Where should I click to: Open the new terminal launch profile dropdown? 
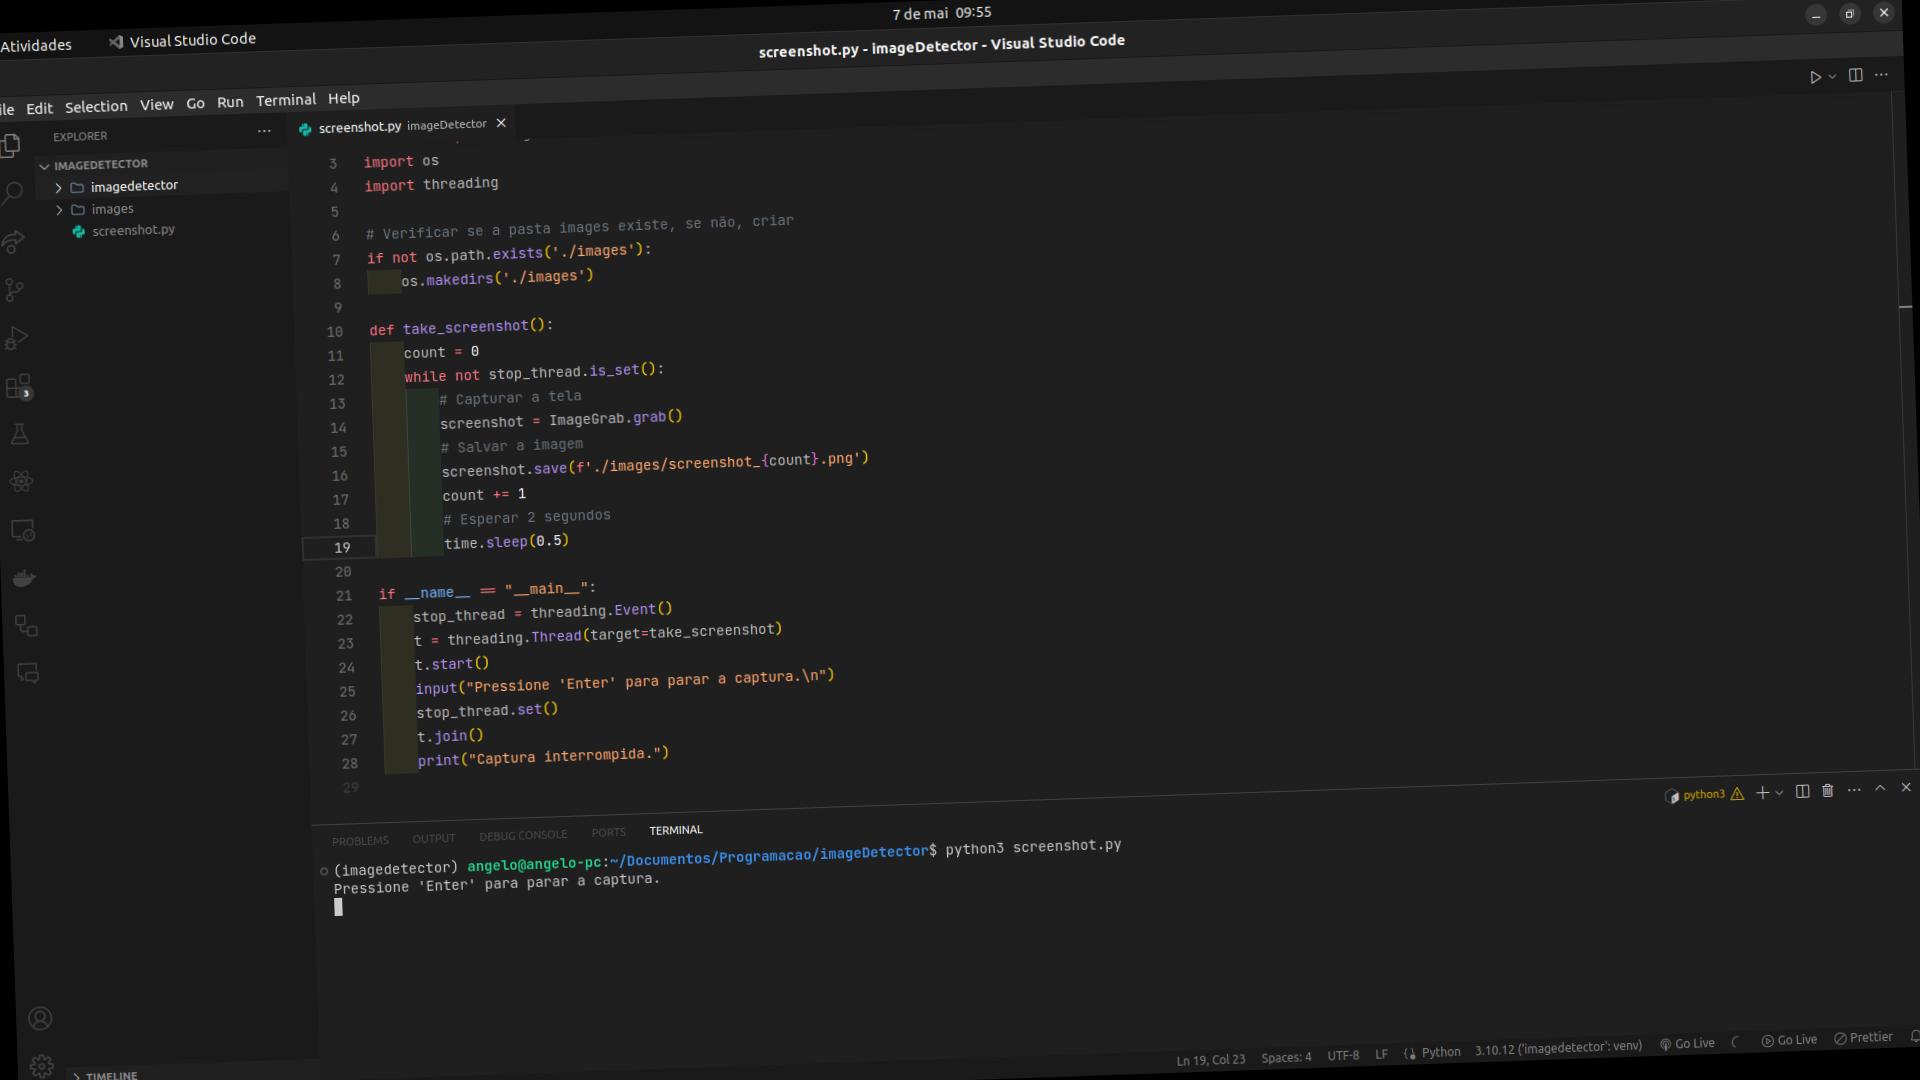[1779, 792]
